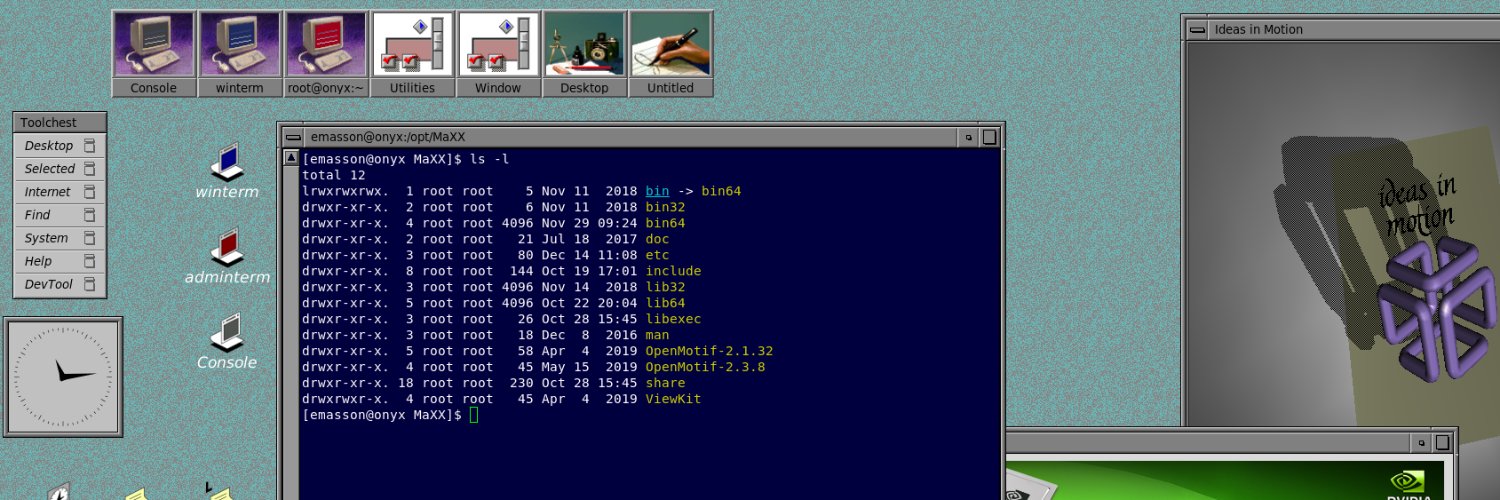
Task: Select the Console desktop icon under adminterm
Action: pyautogui.click(x=227, y=342)
